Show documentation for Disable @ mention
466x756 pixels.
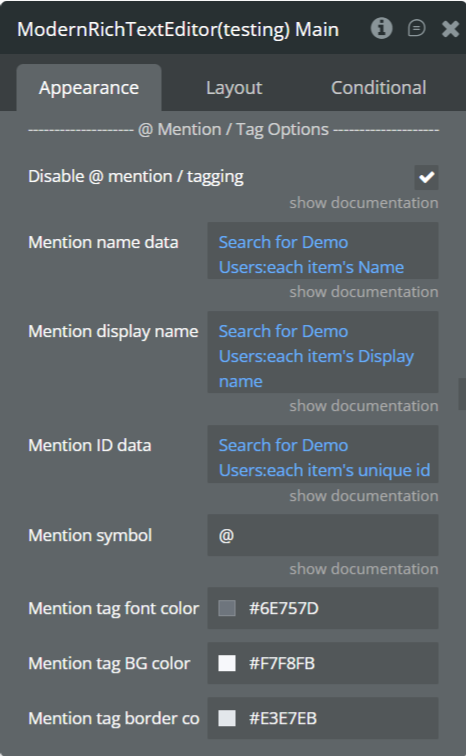(364, 203)
